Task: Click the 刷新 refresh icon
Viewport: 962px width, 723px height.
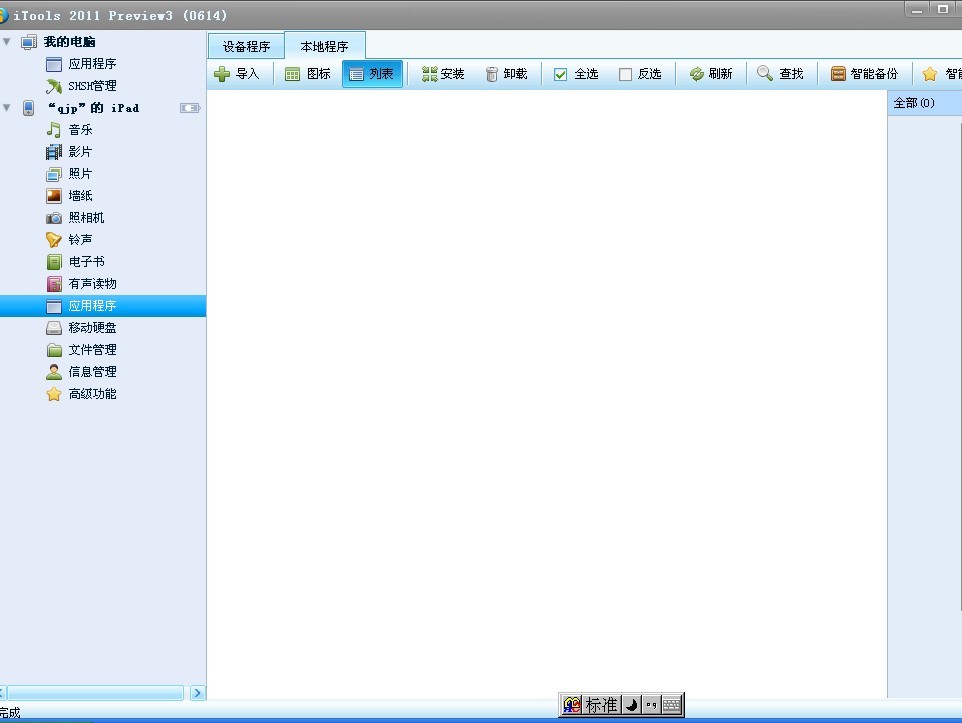Action: [x=697, y=74]
